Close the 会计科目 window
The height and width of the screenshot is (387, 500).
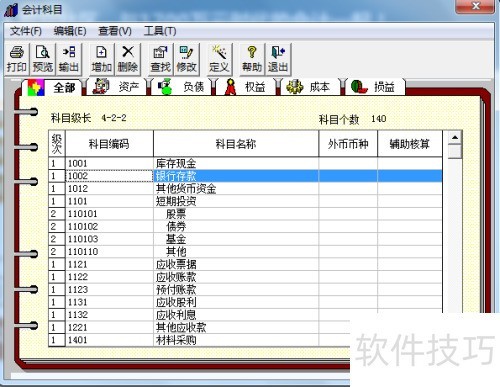(475, 6)
